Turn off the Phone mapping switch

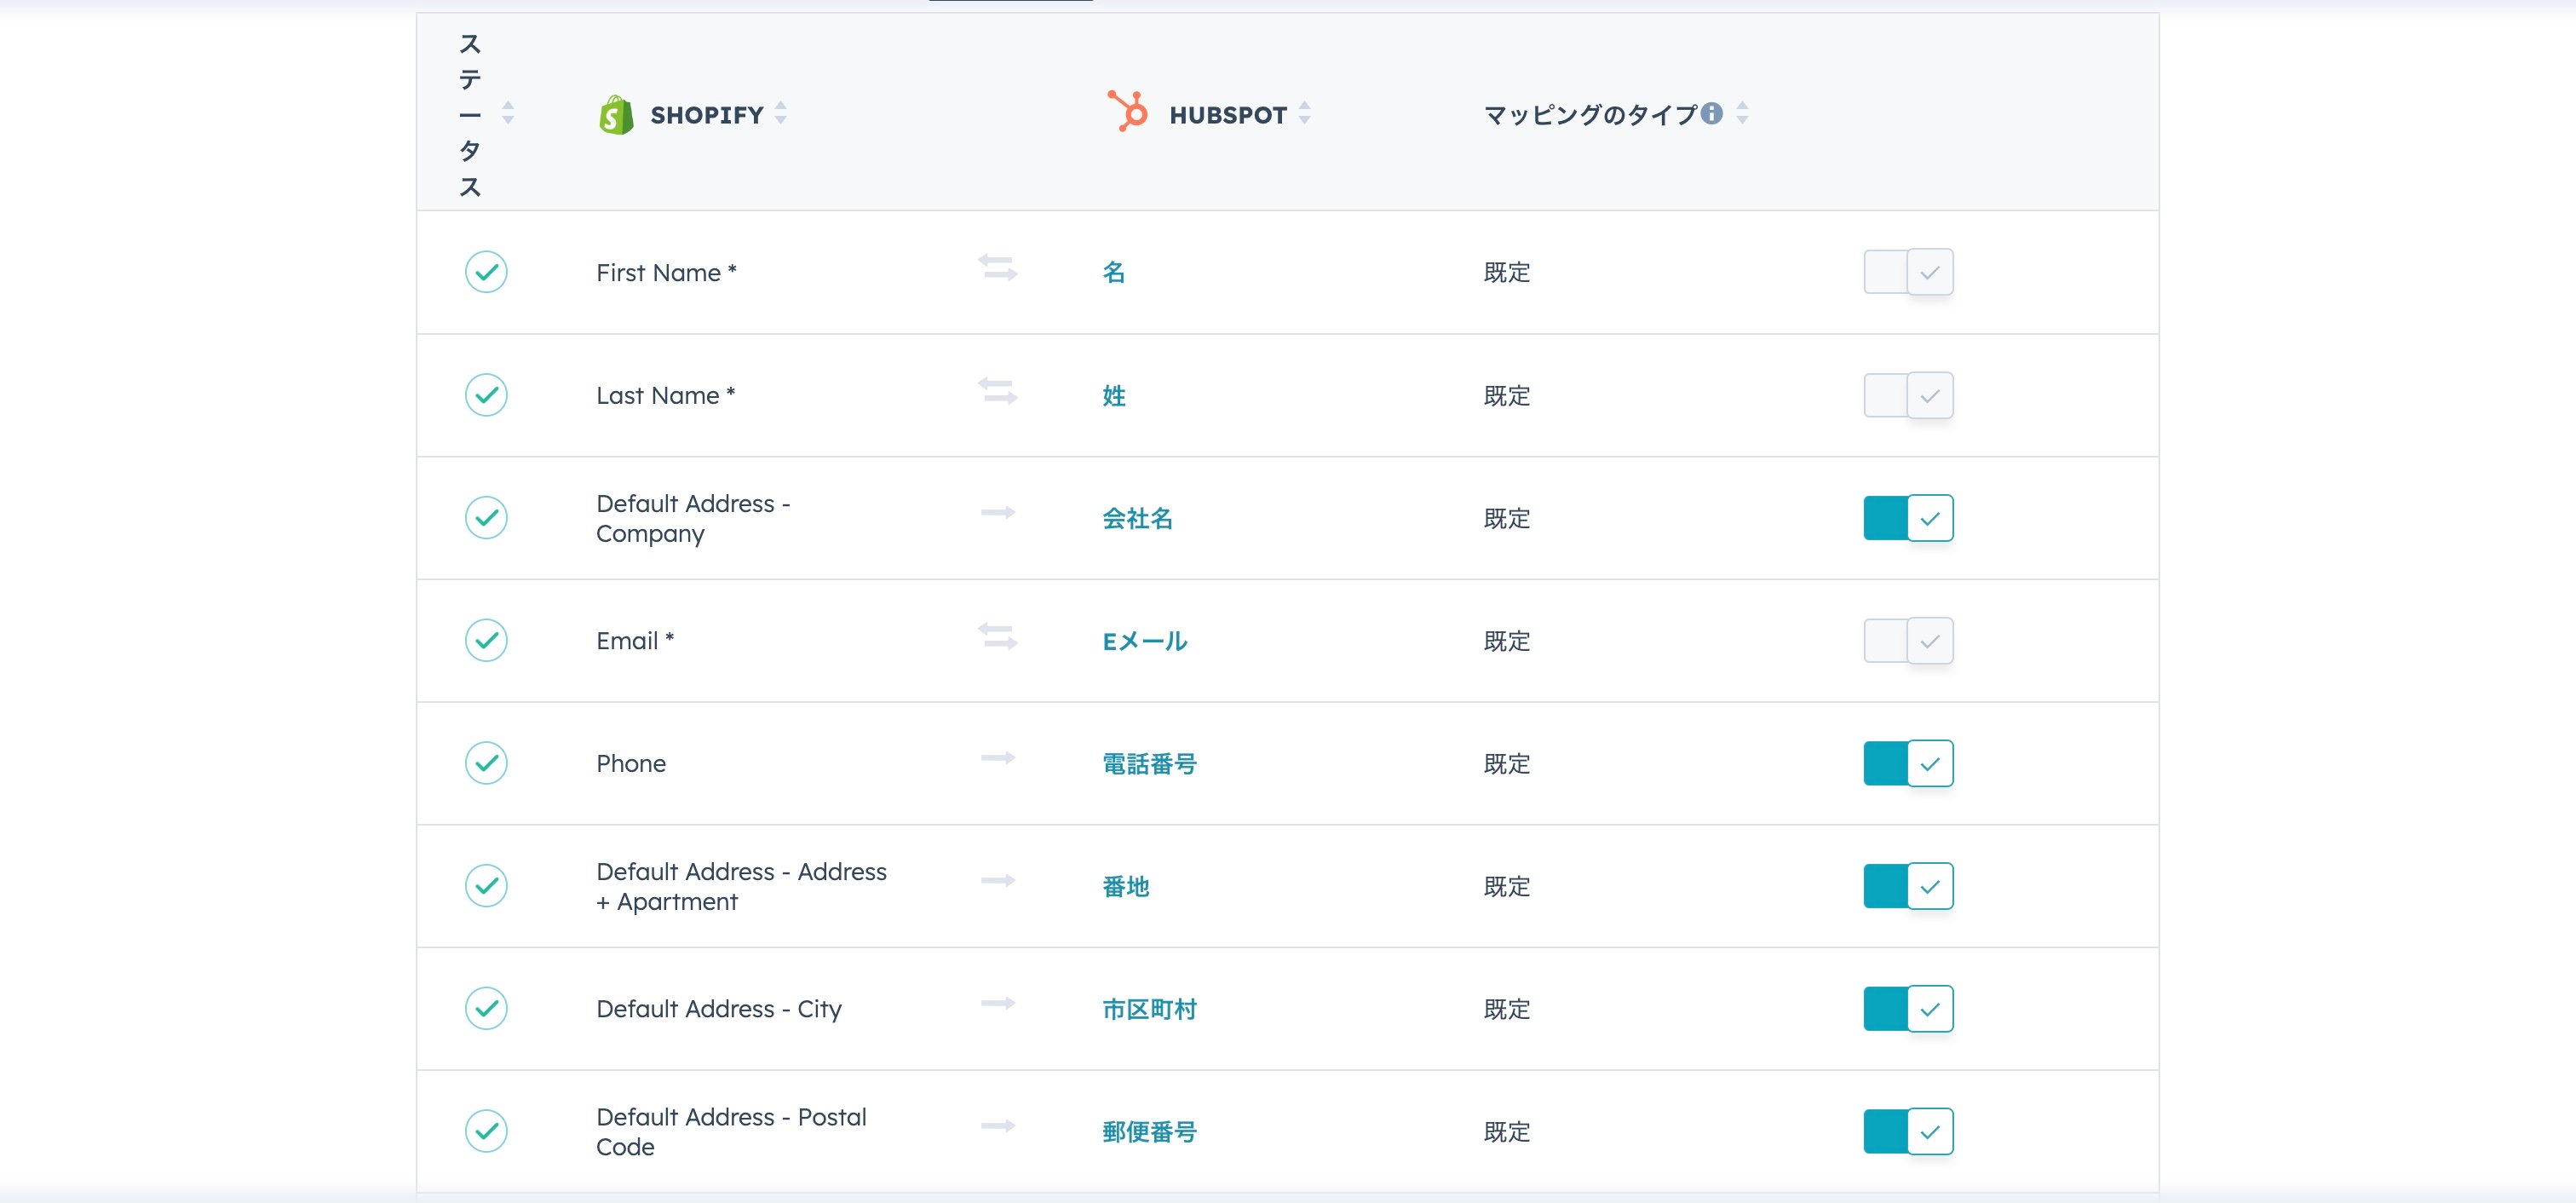click(1908, 763)
